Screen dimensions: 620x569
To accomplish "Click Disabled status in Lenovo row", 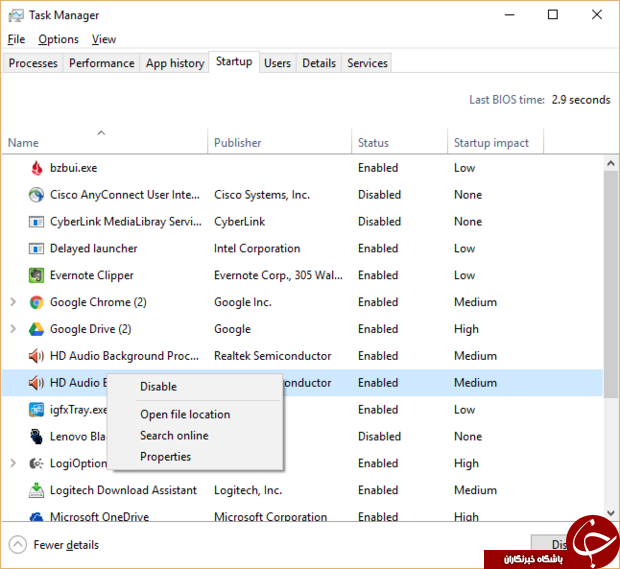I will tap(380, 437).
